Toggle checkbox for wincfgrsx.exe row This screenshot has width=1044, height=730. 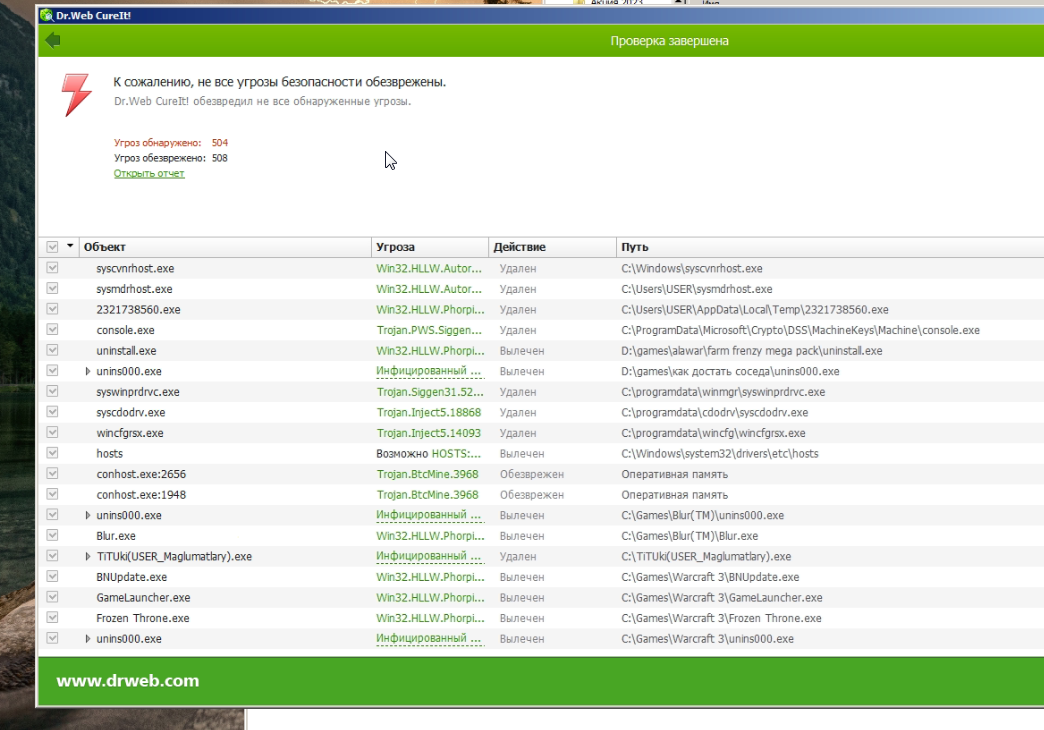tap(52, 432)
